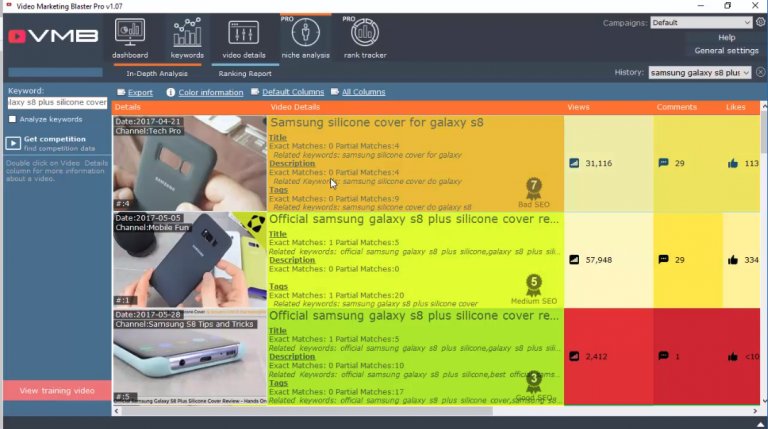Click the comment icon in Mobile Fun row

coord(663,260)
